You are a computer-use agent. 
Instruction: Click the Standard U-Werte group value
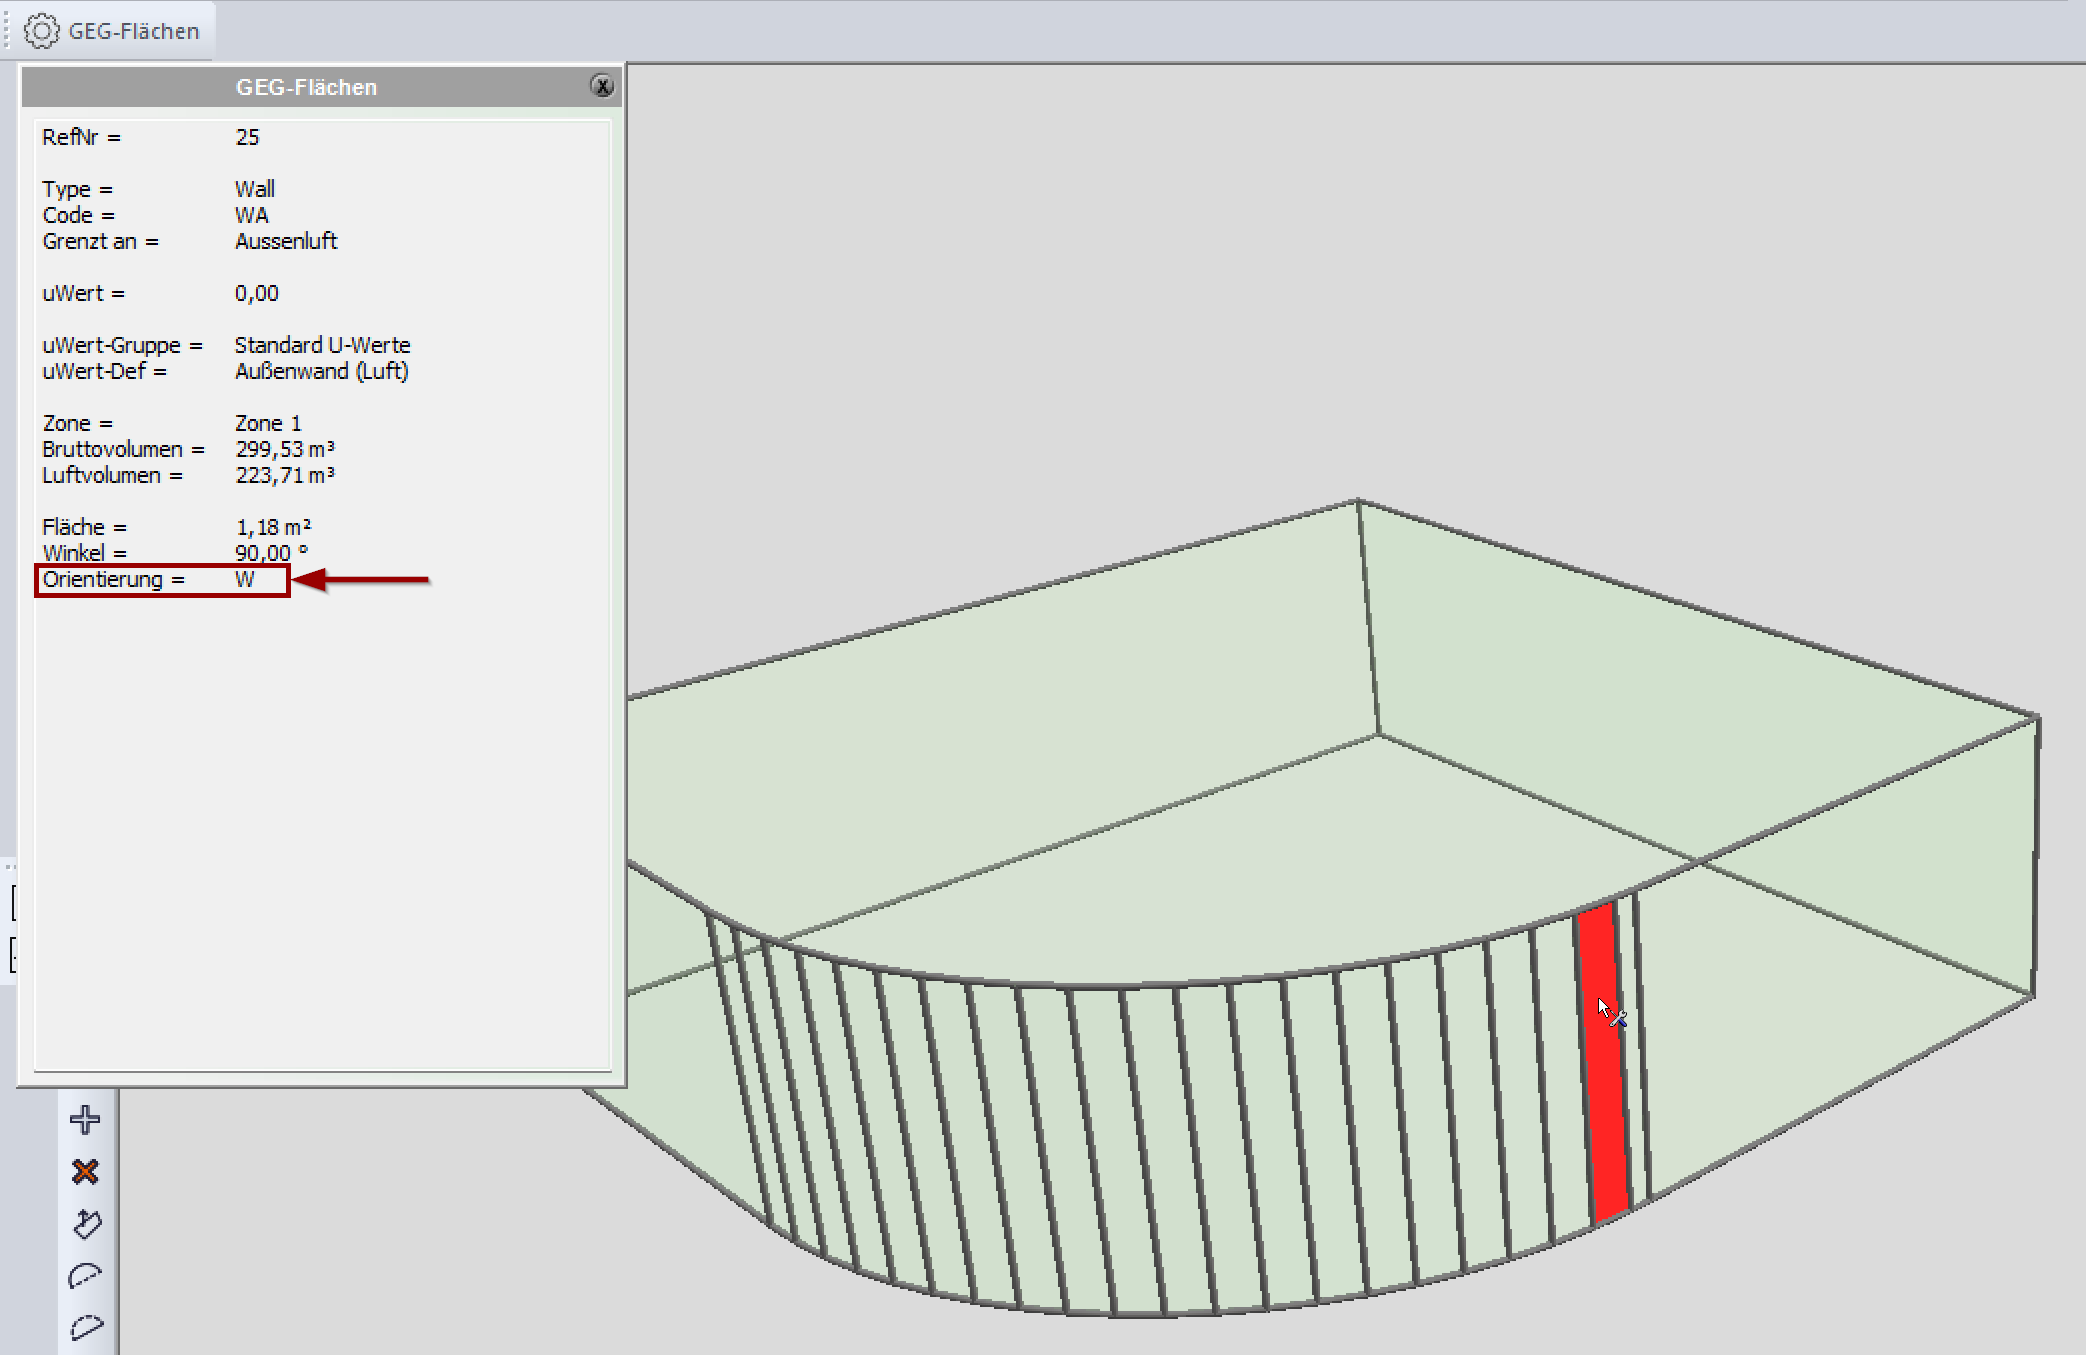322,345
